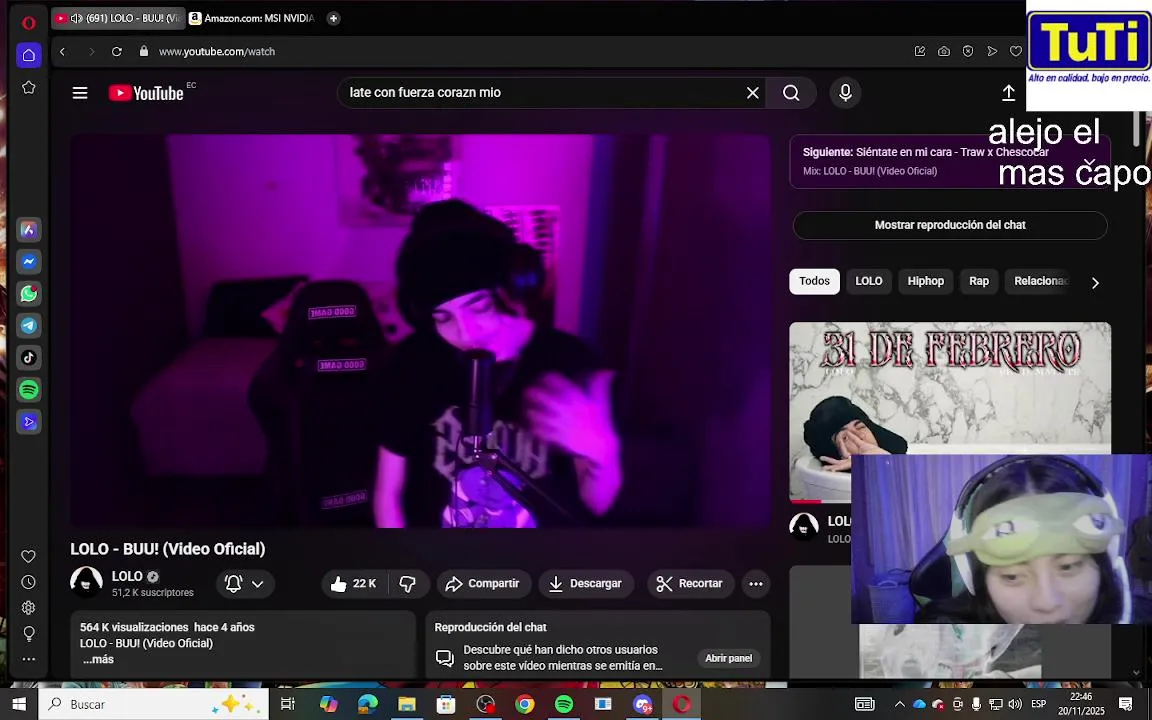This screenshot has width=1152, height=720.
Task: Open Pinboards heart in Opera sidebar
Action: 29,556
